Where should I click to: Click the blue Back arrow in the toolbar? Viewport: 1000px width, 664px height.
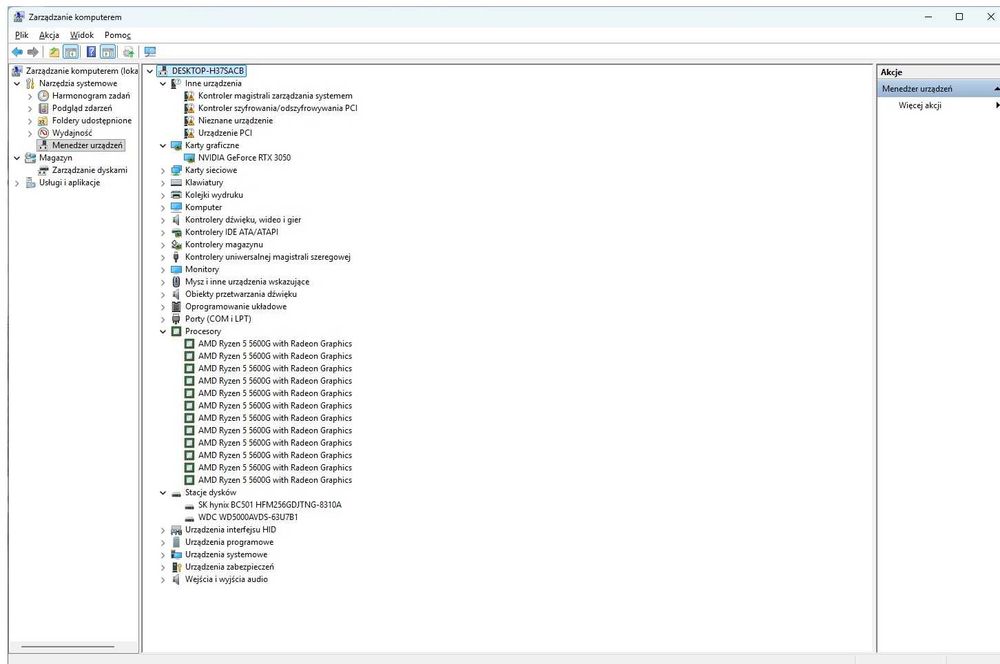[17, 52]
